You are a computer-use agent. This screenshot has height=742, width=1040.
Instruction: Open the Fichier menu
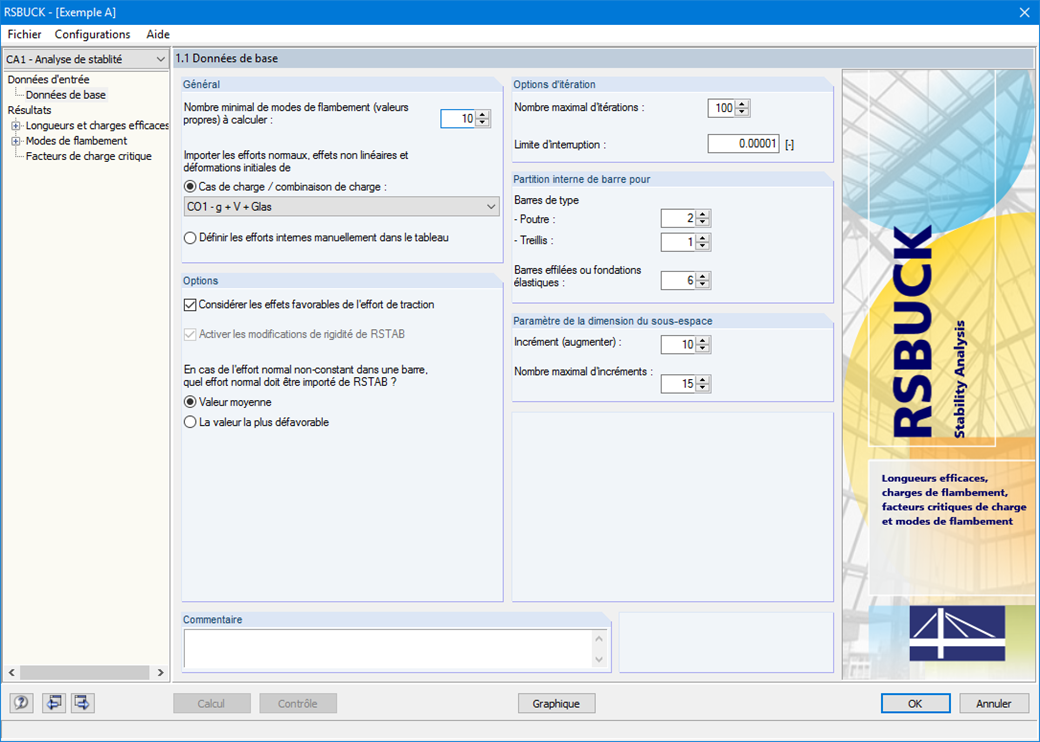point(25,34)
